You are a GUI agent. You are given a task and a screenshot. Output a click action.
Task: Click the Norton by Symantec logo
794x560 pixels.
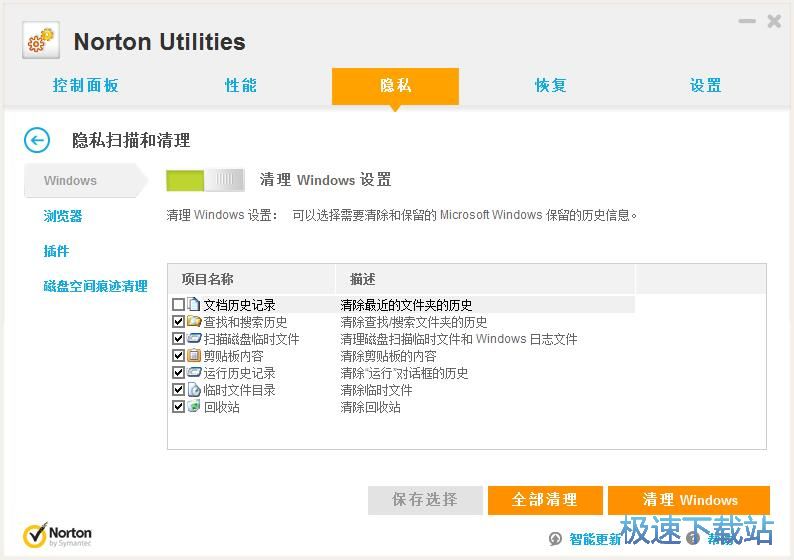coord(57,536)
